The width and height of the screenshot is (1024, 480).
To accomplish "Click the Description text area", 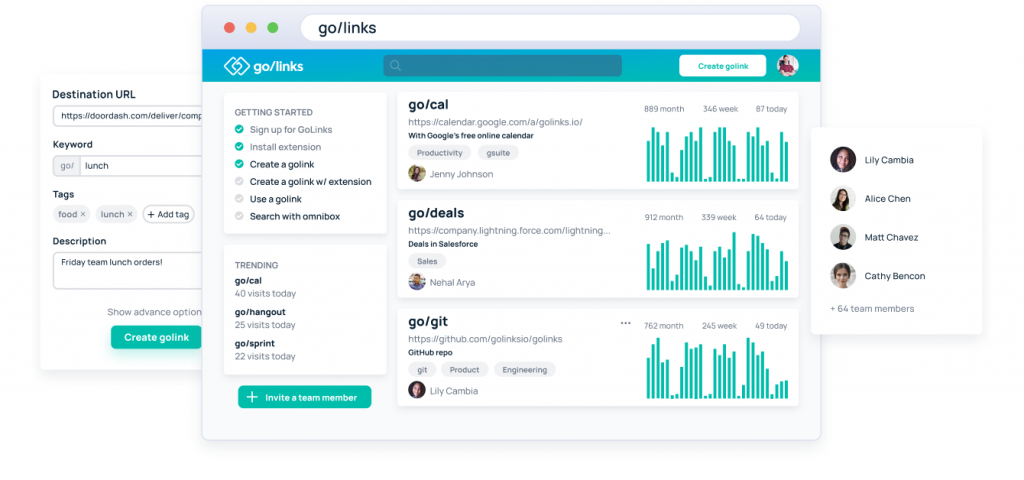I will pyautogui.click(x=127, y=270).
